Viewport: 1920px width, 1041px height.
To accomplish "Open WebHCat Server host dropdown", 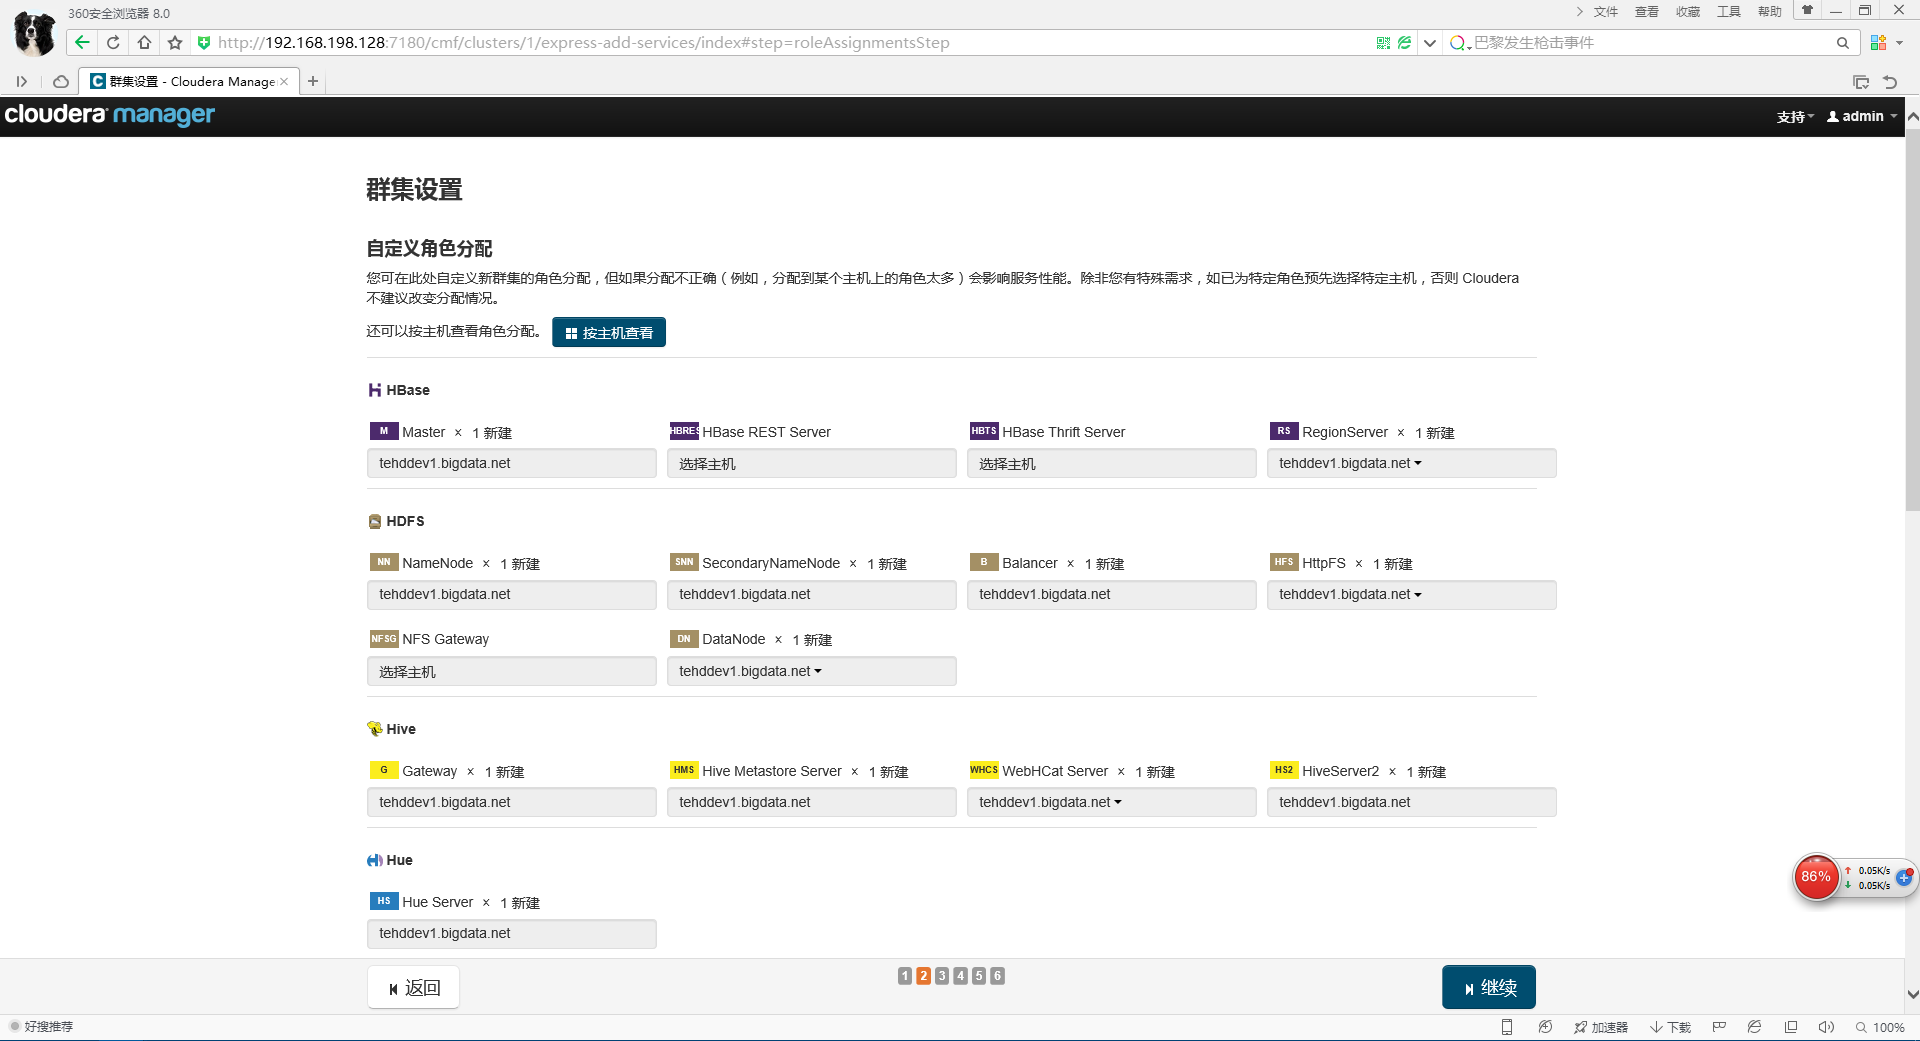I will click(x=1111, y=802).
